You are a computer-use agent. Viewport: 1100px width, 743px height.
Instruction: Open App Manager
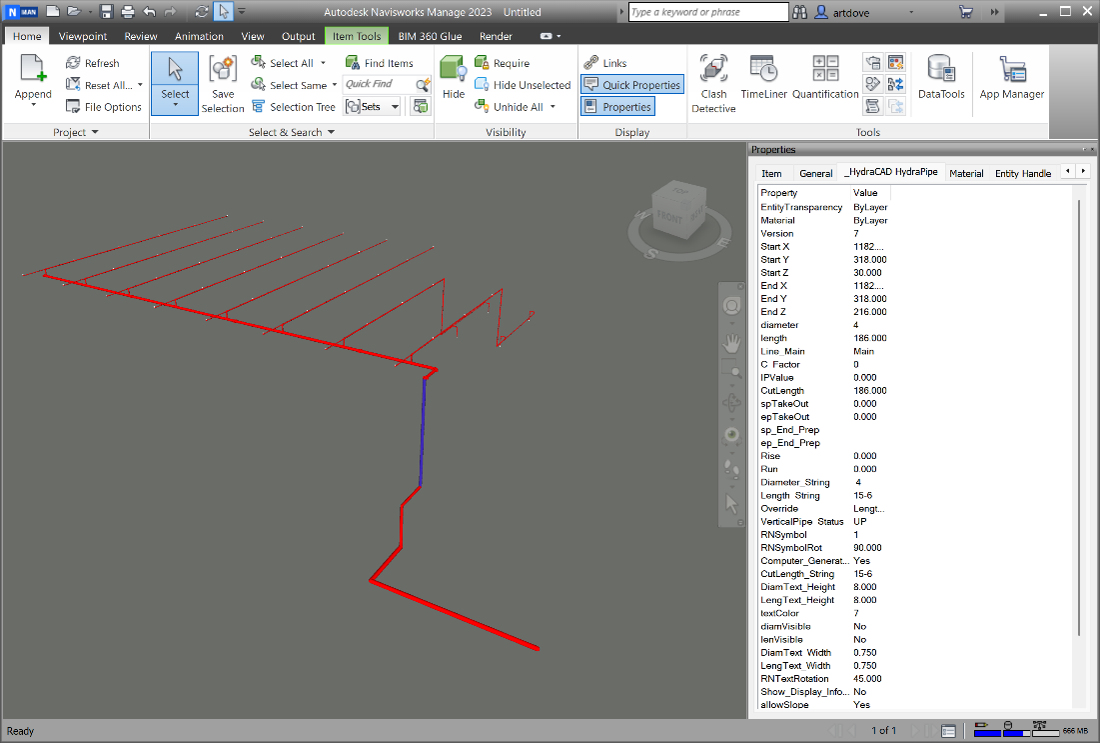(1012, 77)
